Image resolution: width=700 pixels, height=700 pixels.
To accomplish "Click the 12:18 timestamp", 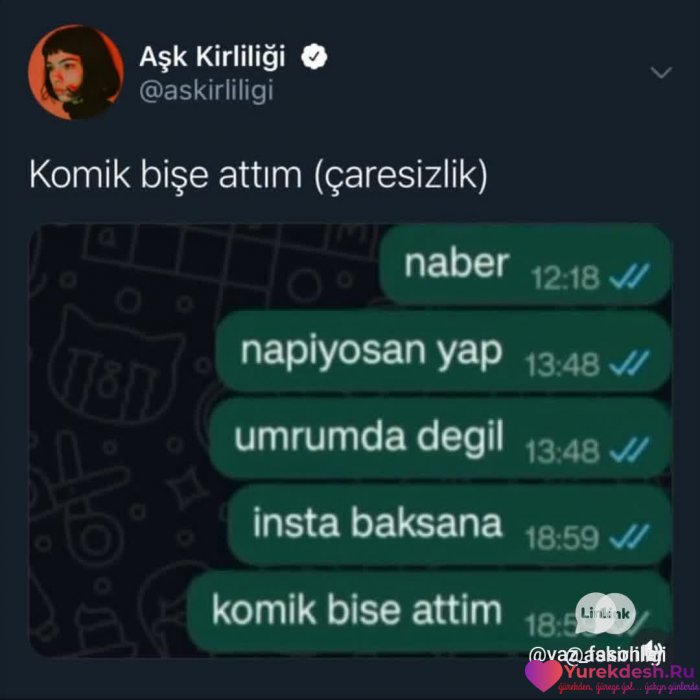I will click(565, 278).
